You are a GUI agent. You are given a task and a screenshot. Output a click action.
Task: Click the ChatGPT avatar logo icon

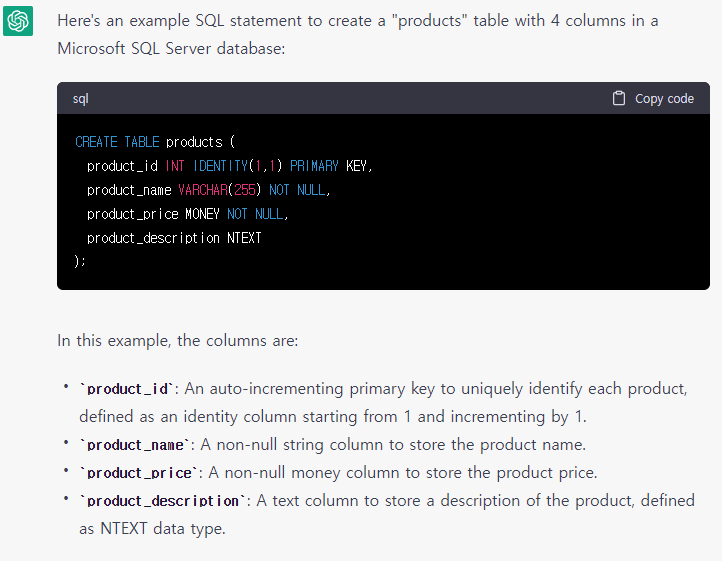18,21
